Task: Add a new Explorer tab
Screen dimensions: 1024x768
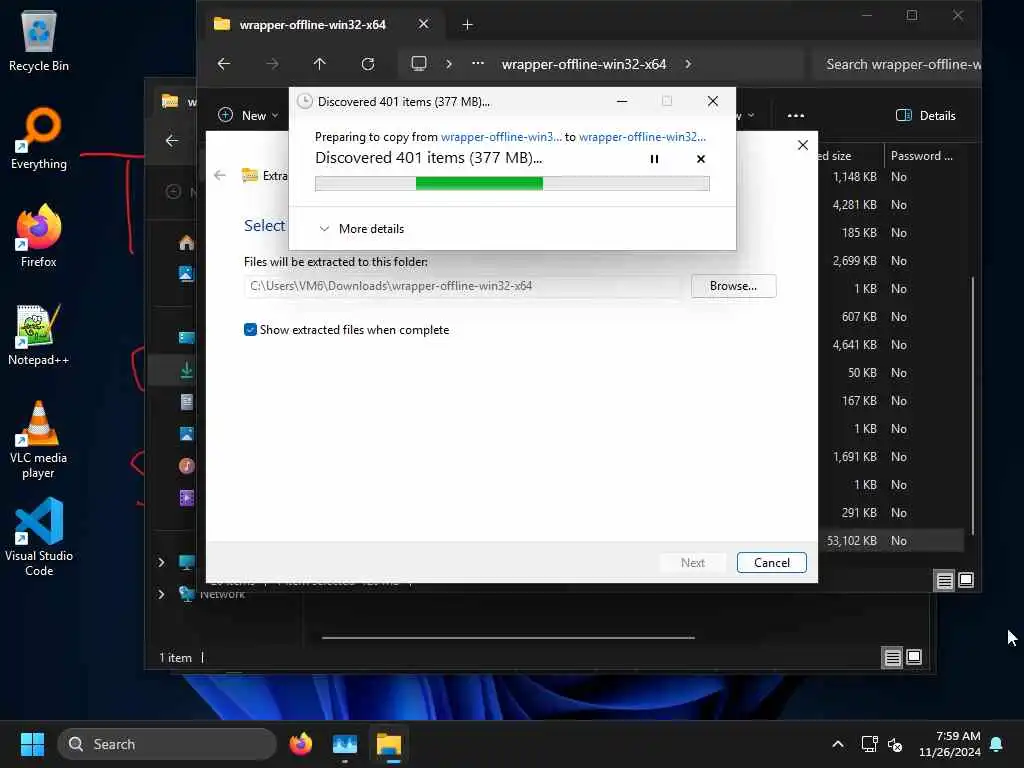Action: 467,25
